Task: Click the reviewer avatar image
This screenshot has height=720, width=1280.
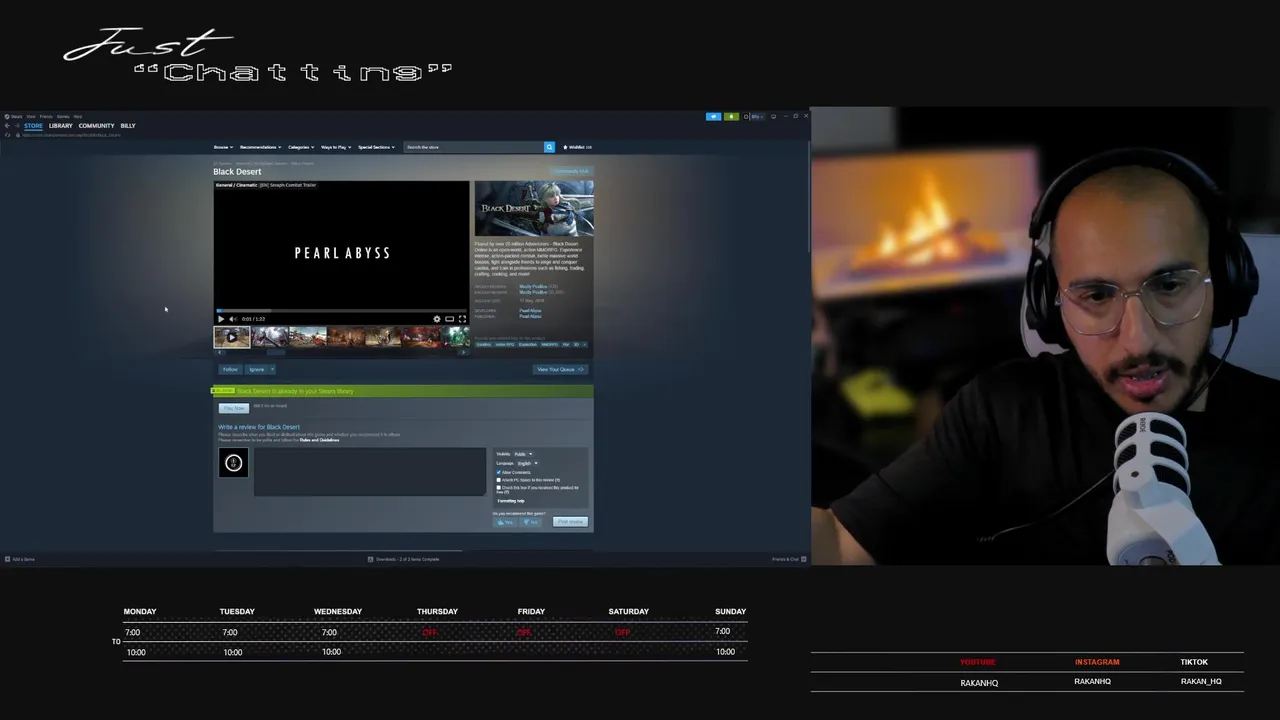Action: 233,462
